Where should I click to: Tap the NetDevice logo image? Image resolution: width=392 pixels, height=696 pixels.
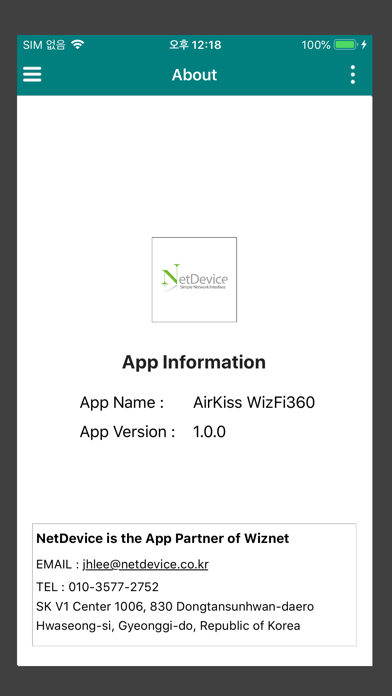194,280
